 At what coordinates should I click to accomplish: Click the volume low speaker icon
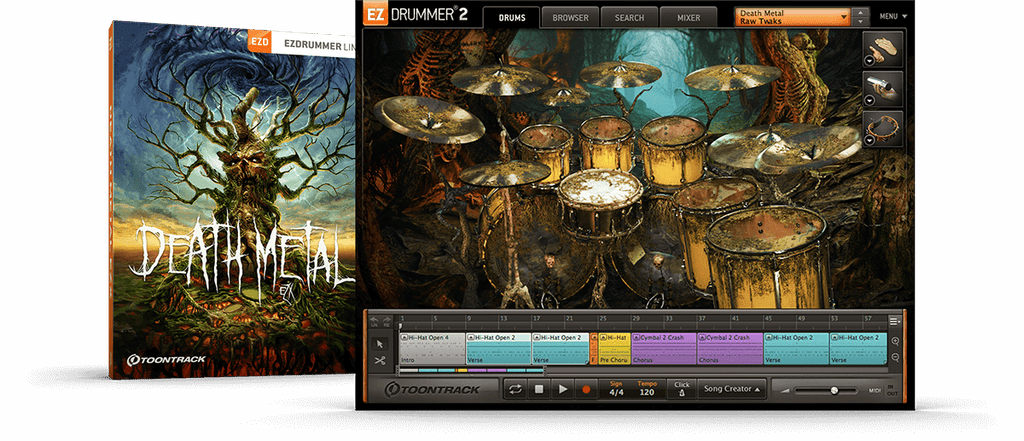tap(785, 391)
